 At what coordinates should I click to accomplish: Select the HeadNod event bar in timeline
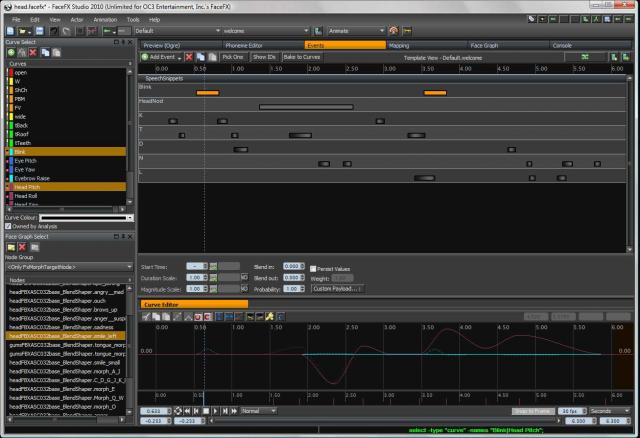point(306,107)
